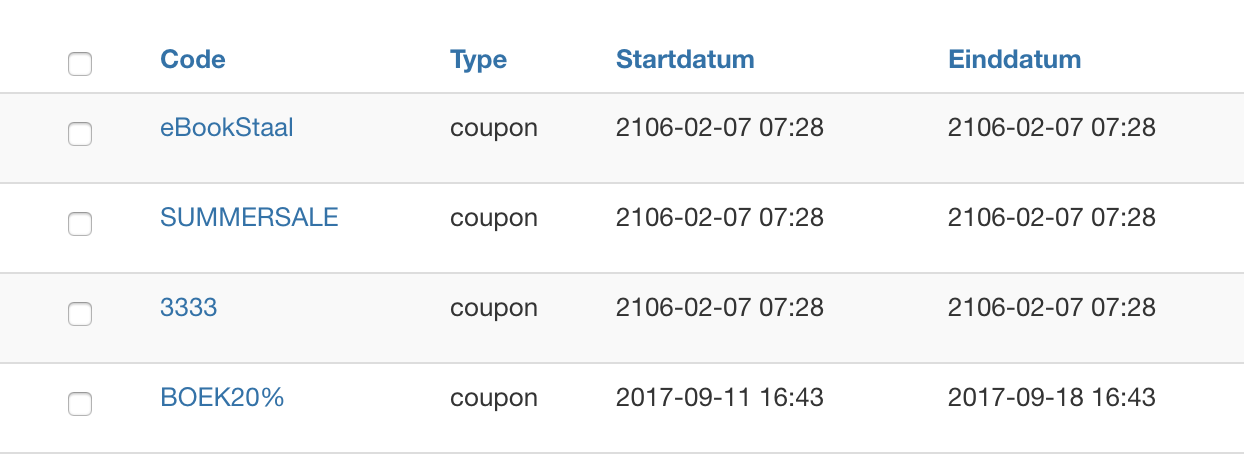Click the Startdatum value in the eBookStaal row

(719, 128)
